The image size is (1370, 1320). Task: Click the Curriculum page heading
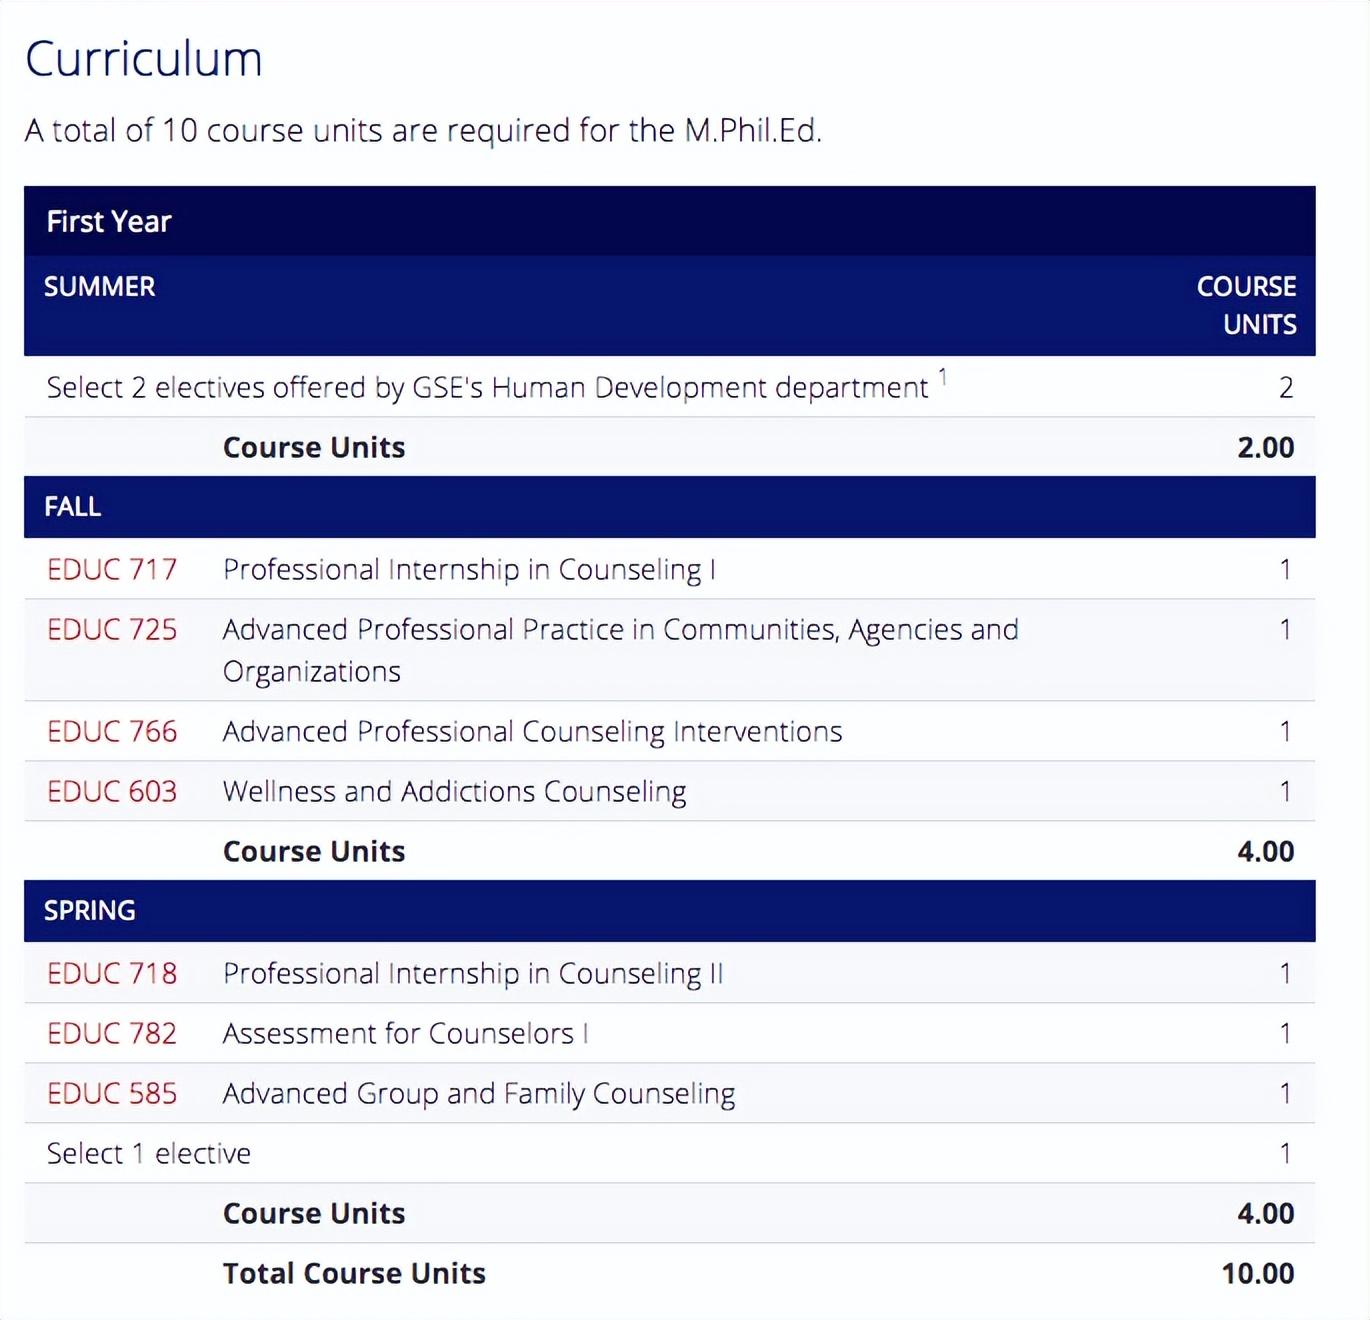pyautogui.click(x=144, y=59)
